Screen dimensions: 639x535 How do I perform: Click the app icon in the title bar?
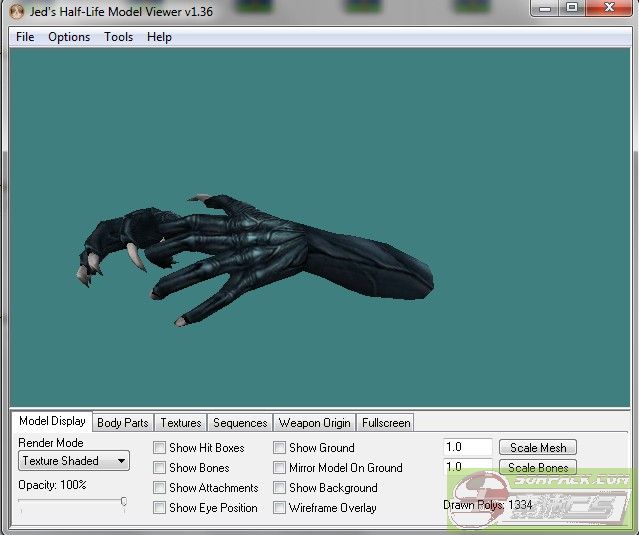15,11
